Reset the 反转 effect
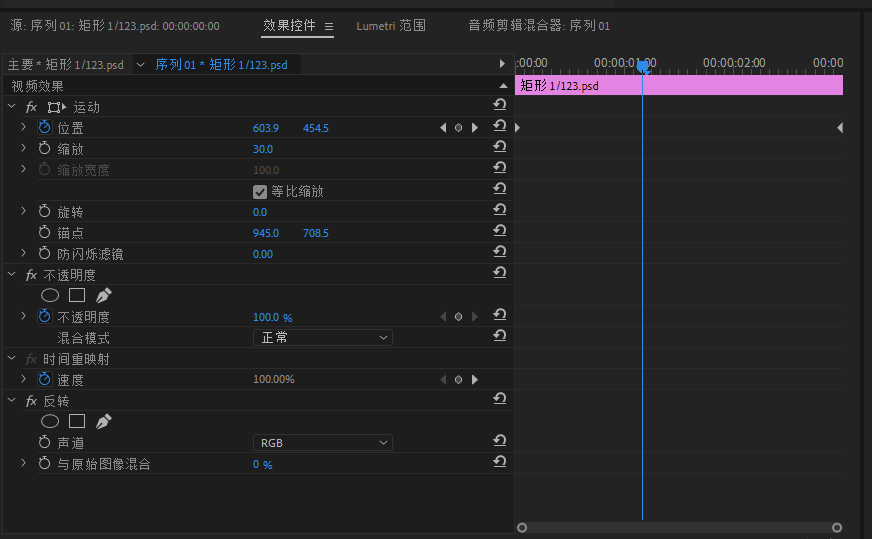This screenshot has width=872, height=539. (499, 399)
